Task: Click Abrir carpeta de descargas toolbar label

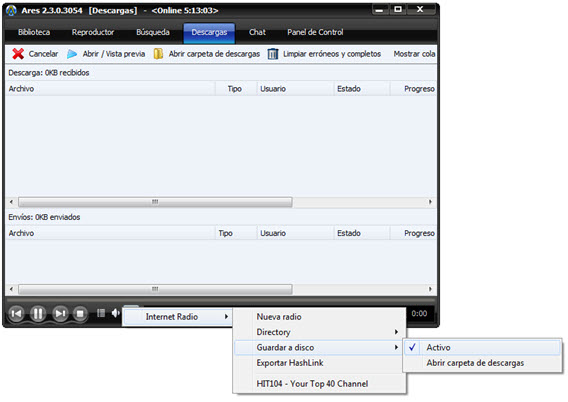Action: point(214,54)
